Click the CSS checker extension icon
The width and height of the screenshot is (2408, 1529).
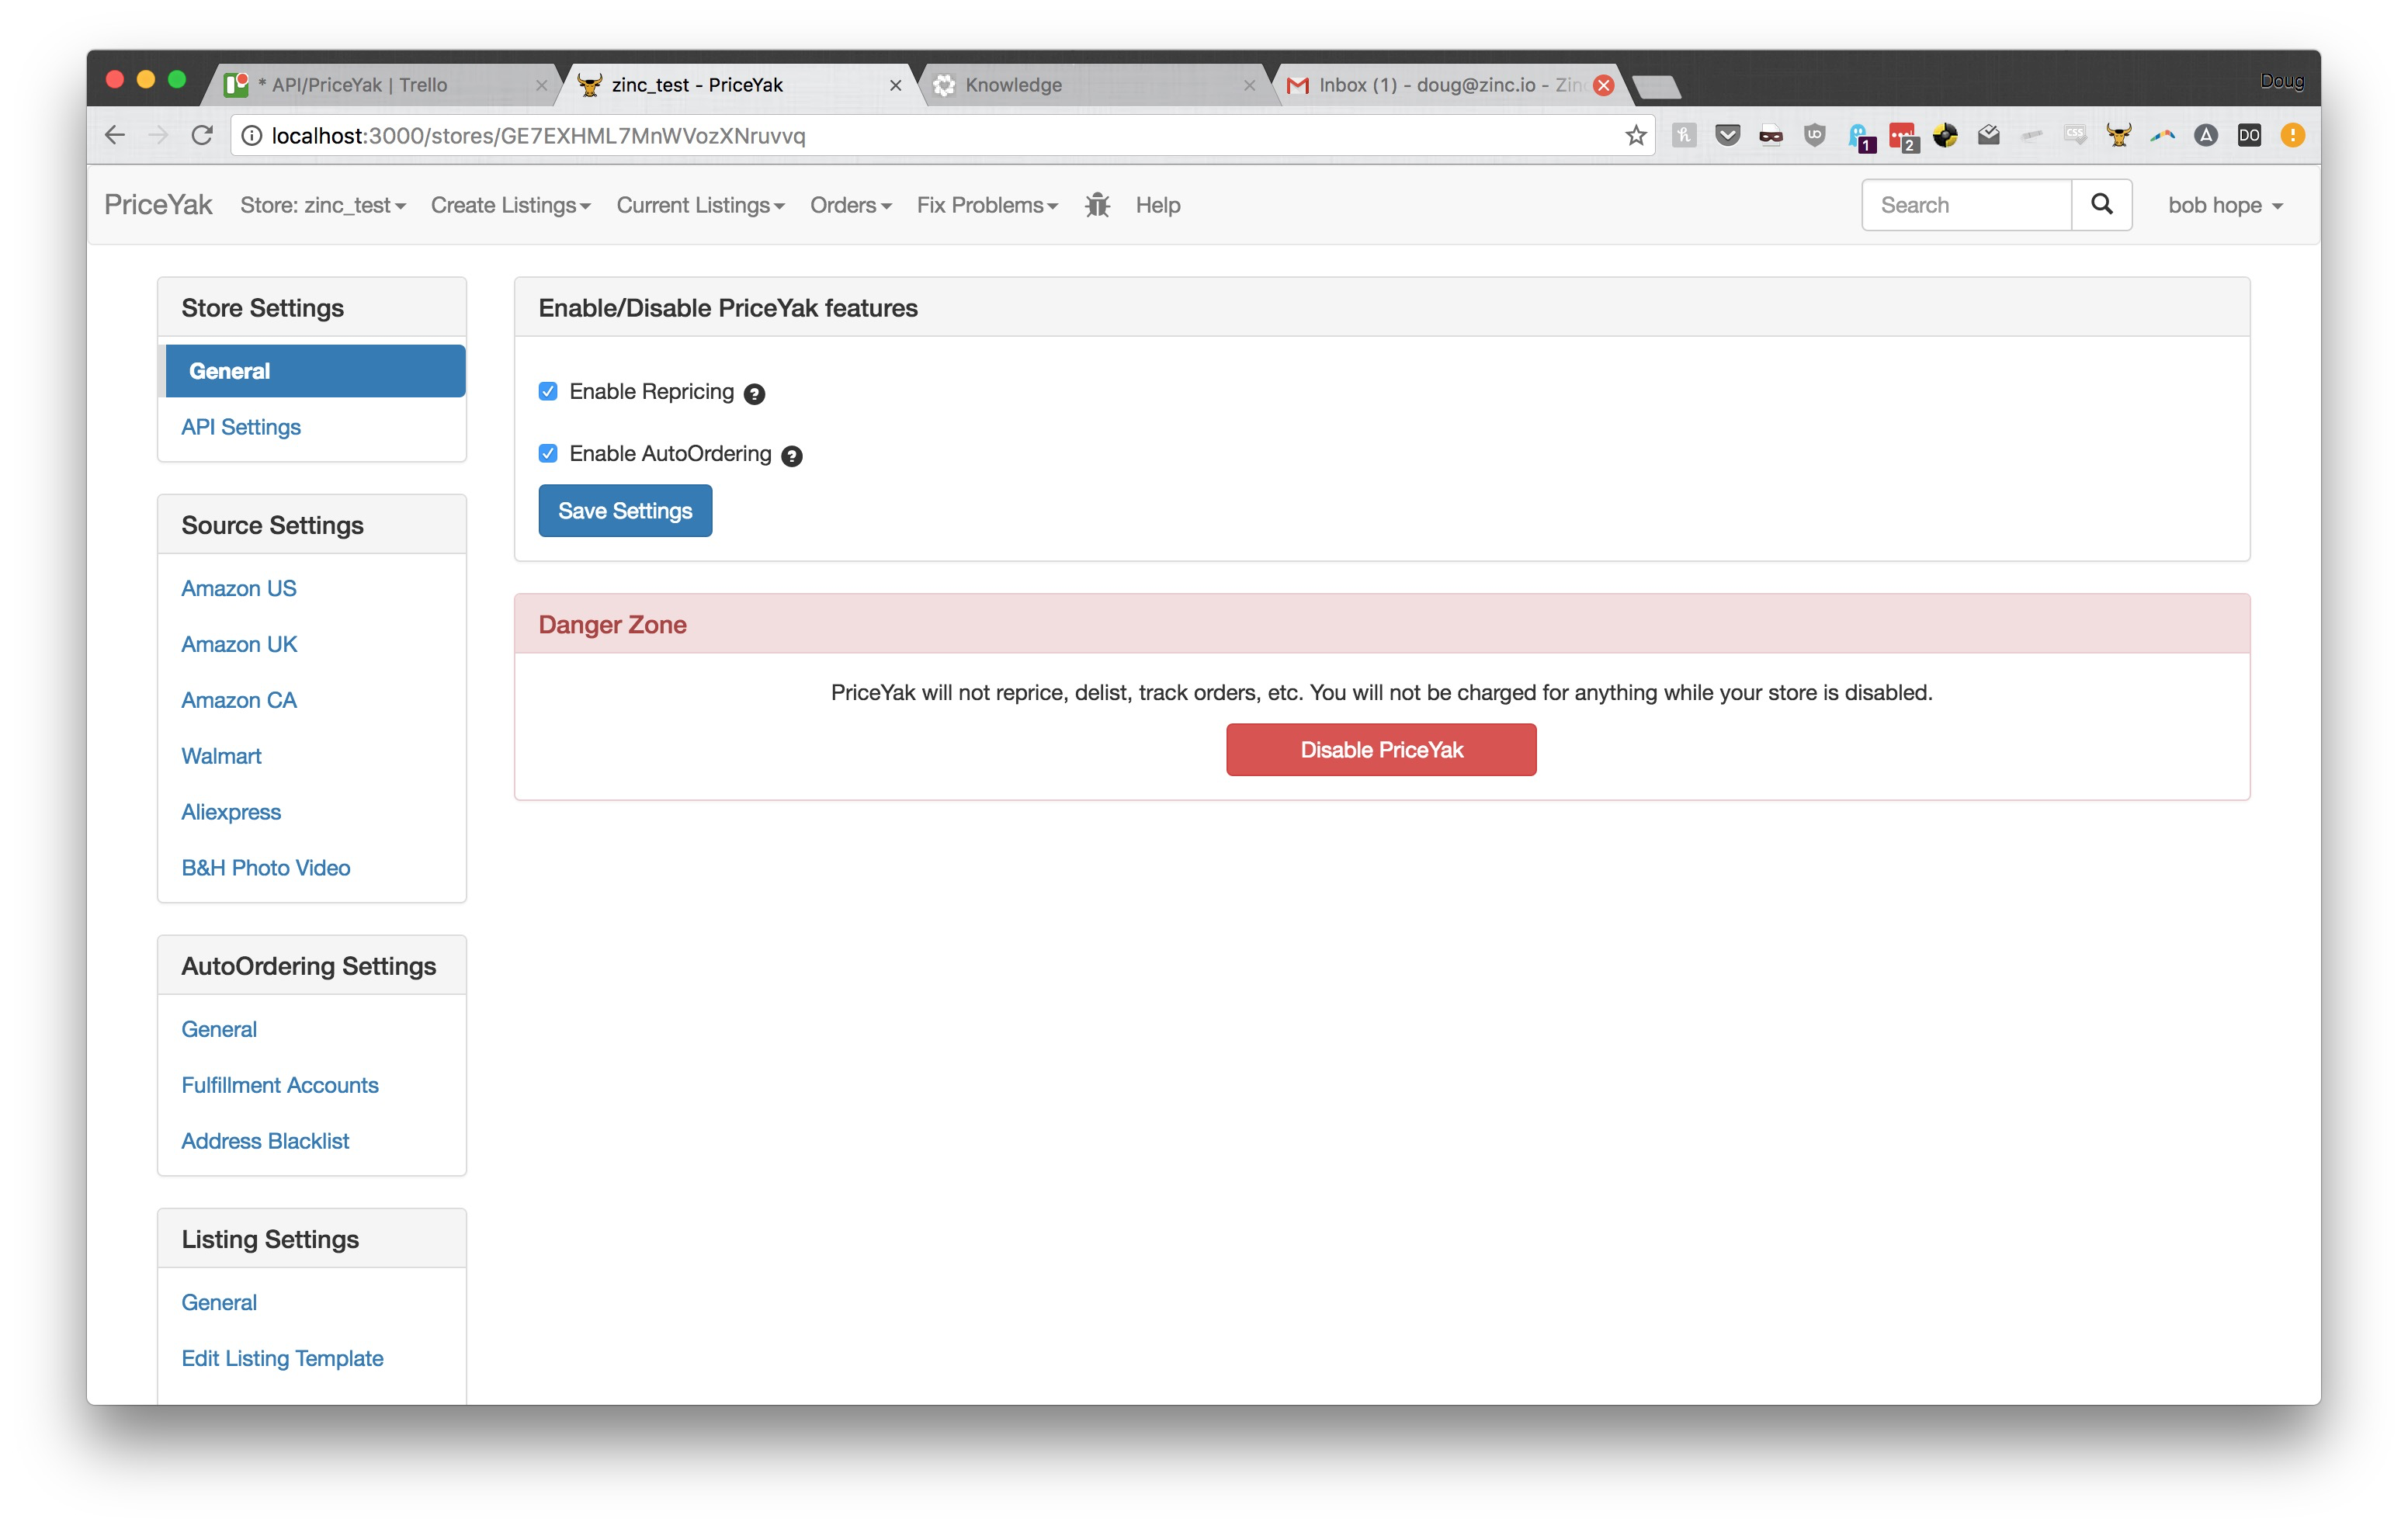2075,135
